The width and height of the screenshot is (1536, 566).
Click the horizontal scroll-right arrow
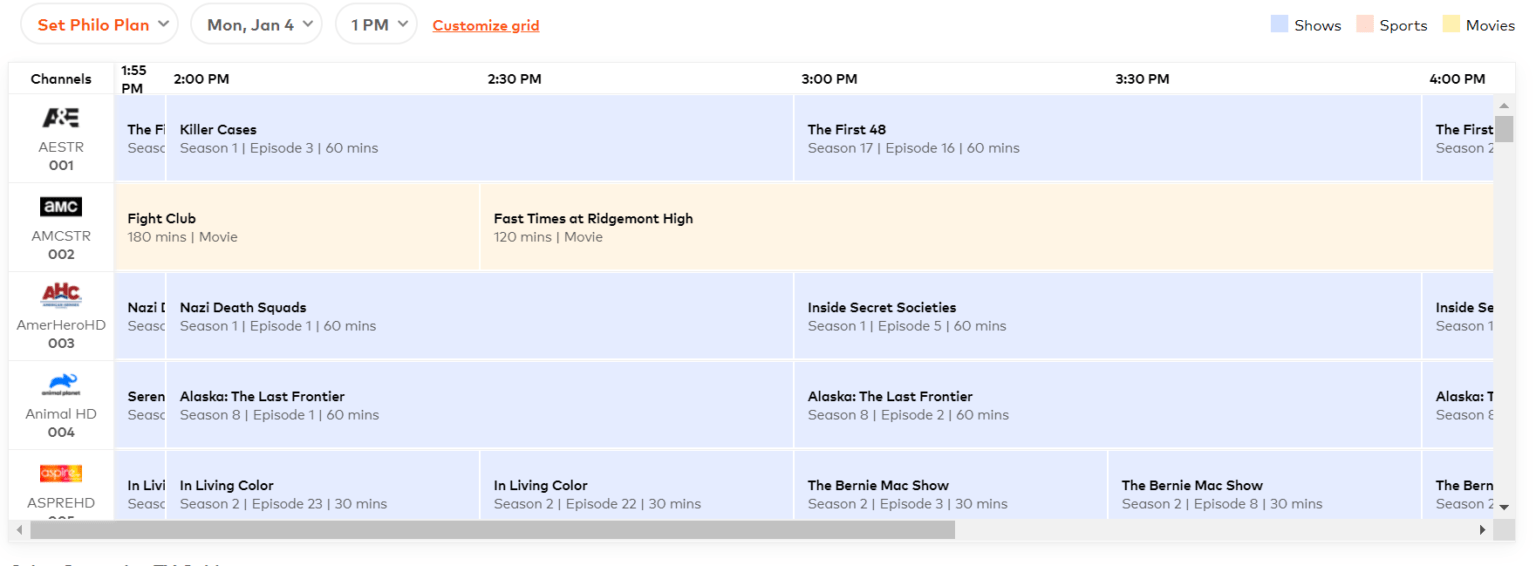pos(1484,530)
